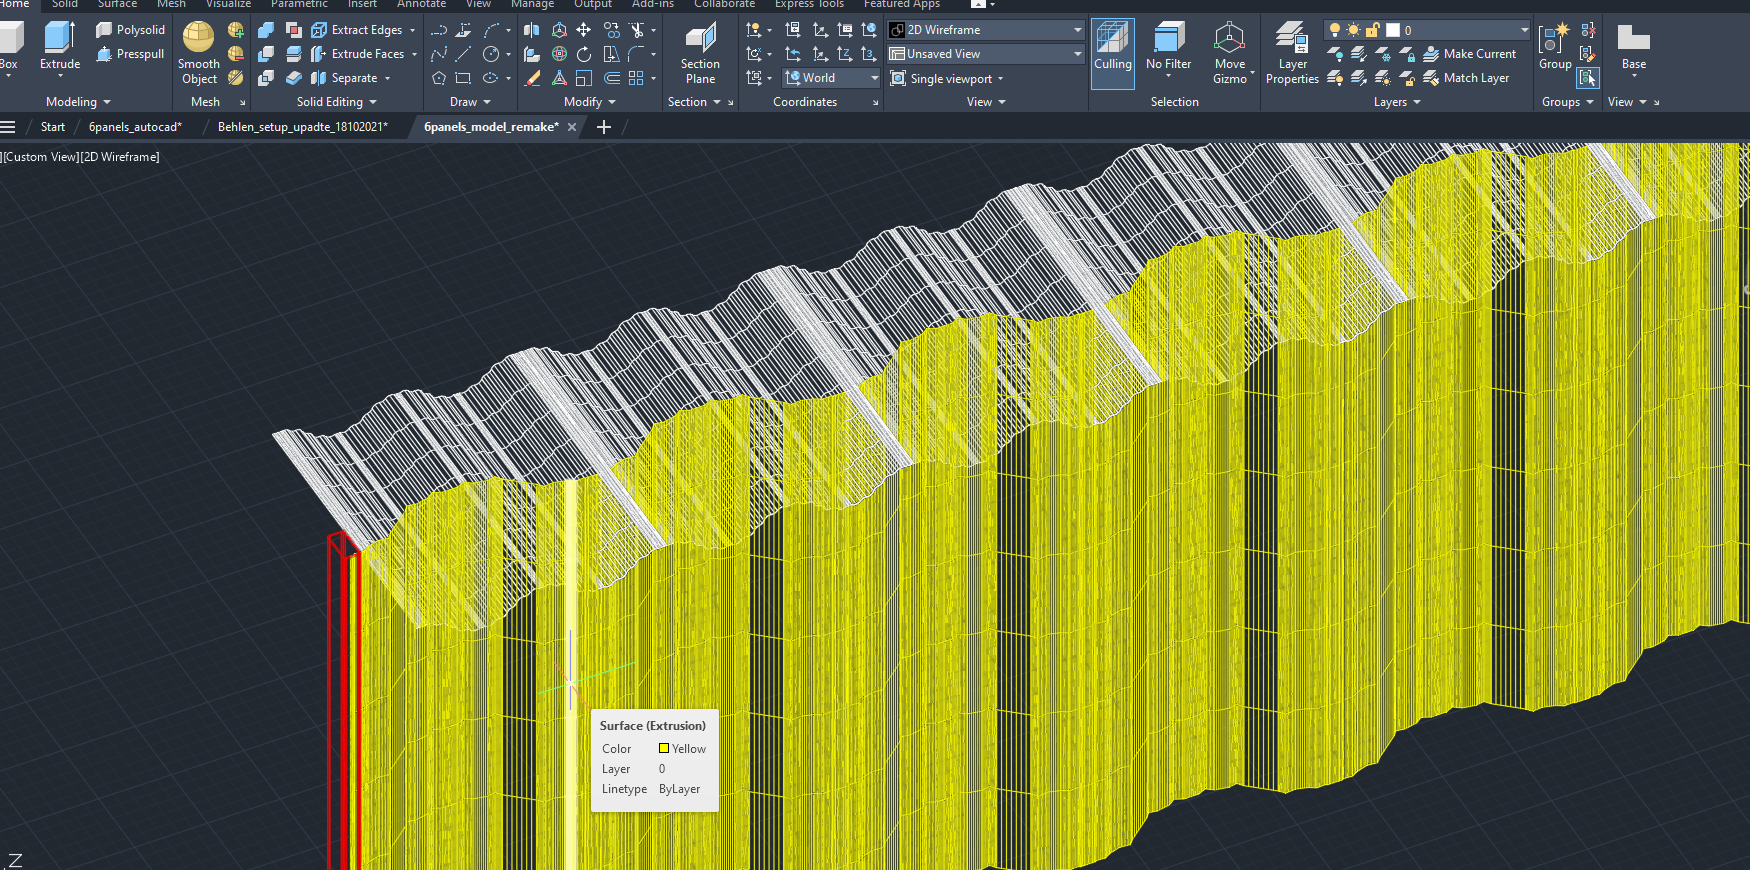The width and height of the screenshot is (1750, 870).
Task: Toggle freeze sun icon for layer 0
Action: 1353,30
